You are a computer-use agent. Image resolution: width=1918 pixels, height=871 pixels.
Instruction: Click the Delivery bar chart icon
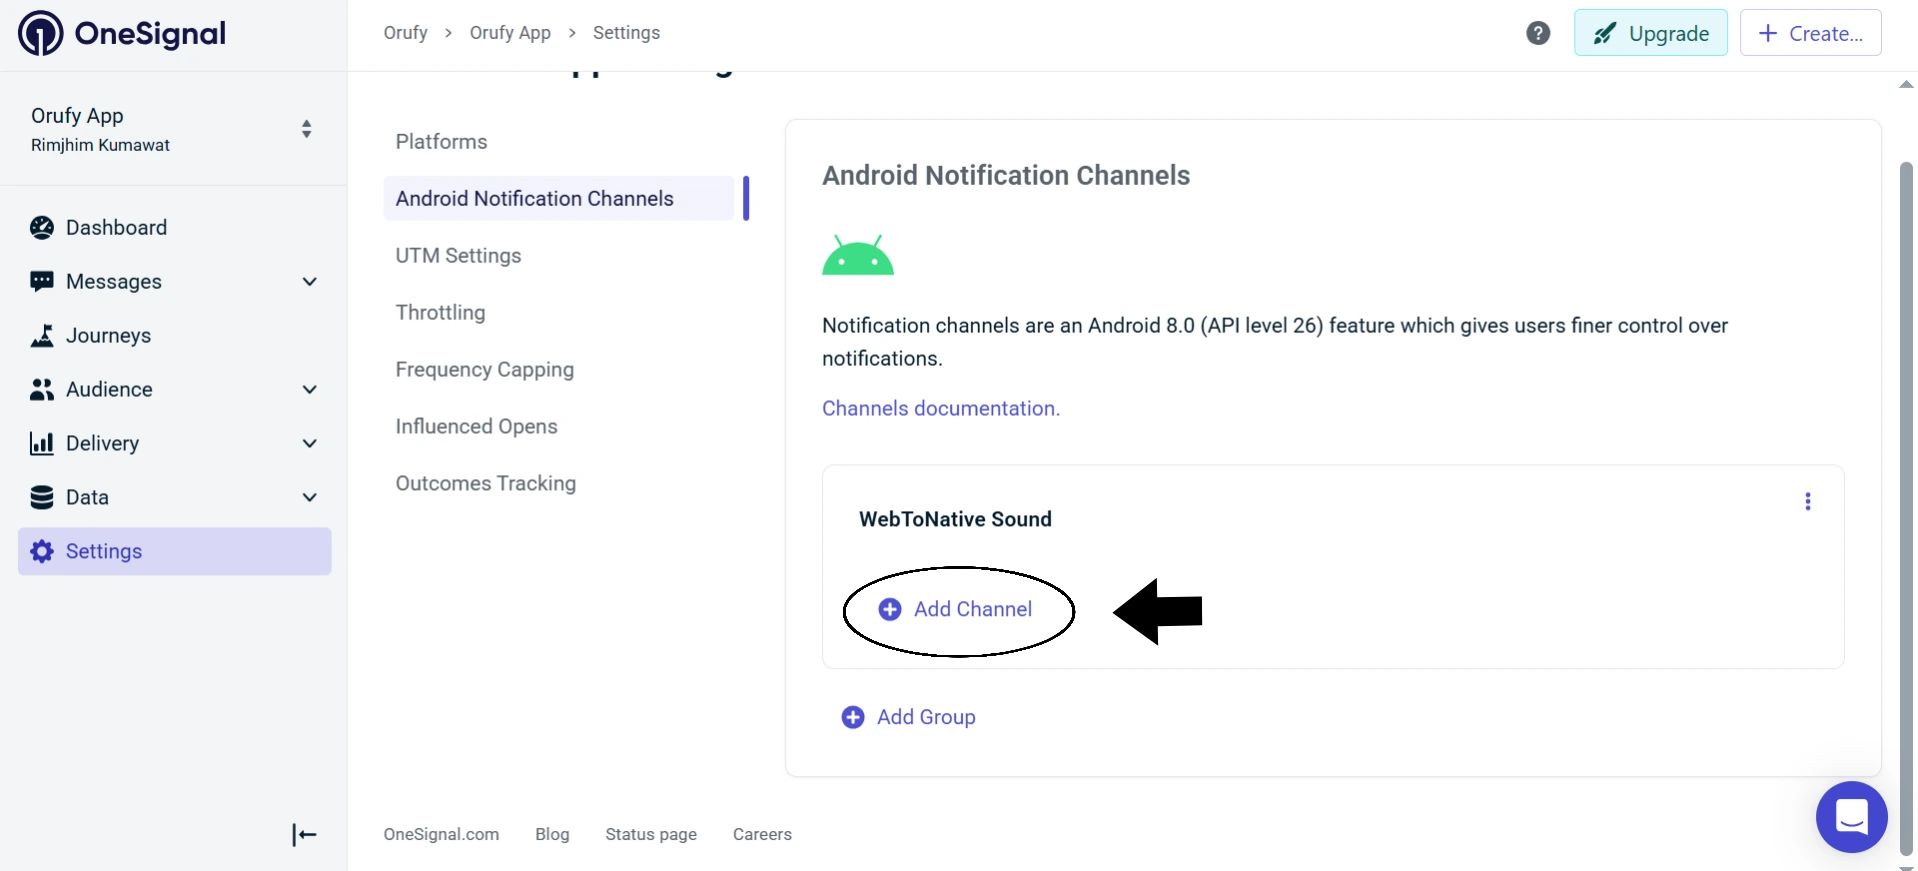click(42, 444)
